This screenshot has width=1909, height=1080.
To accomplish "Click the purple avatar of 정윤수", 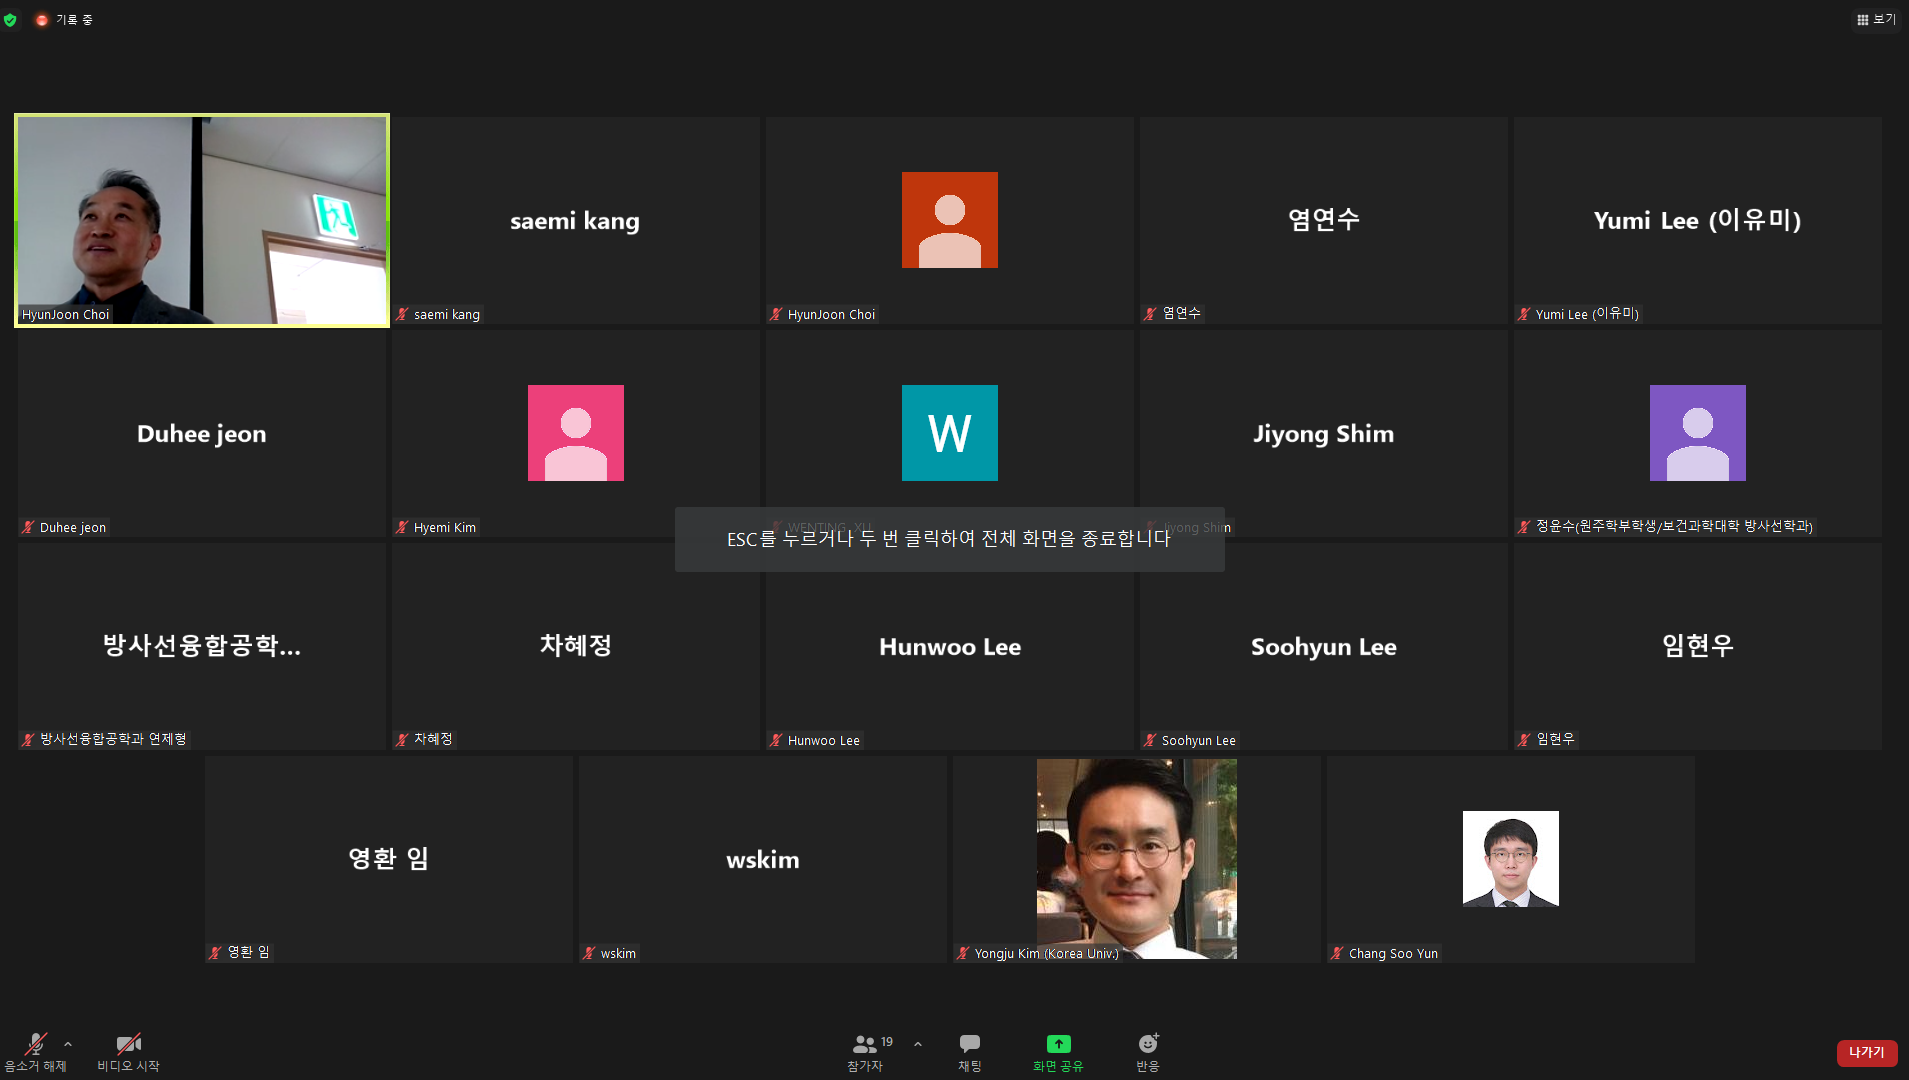I will pyautogui.click(x=1697, y=433).
